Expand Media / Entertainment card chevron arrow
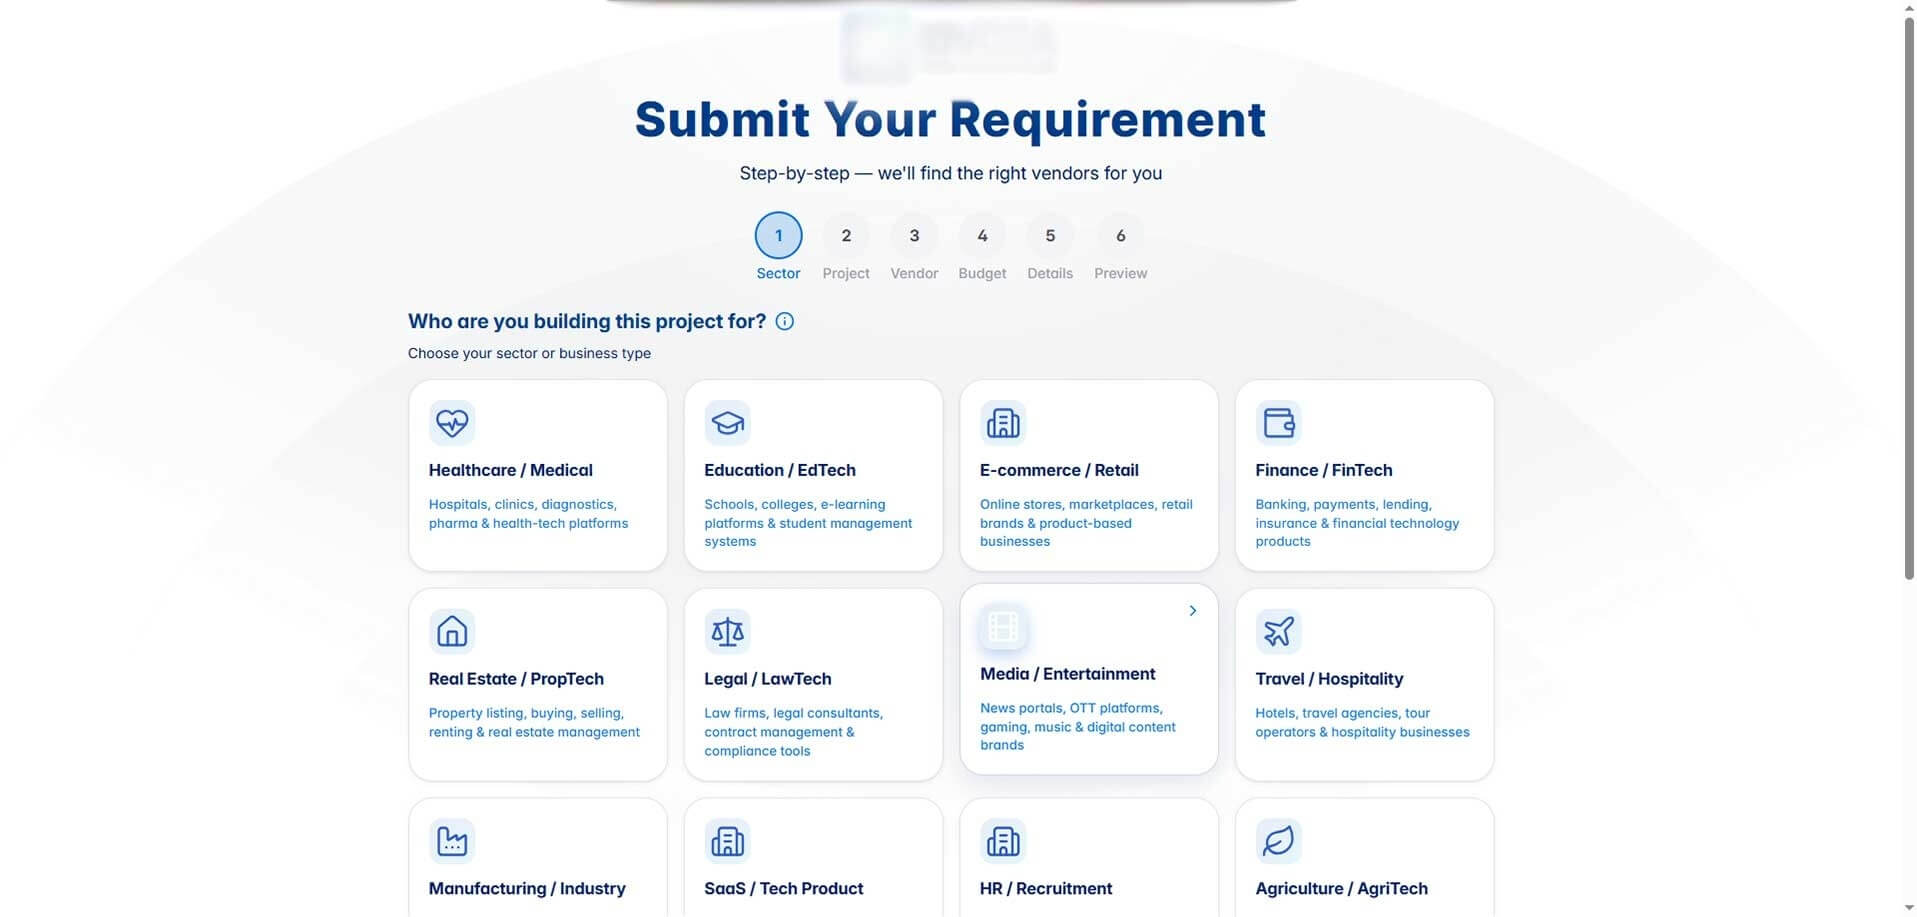 [x=1192, y=611]
